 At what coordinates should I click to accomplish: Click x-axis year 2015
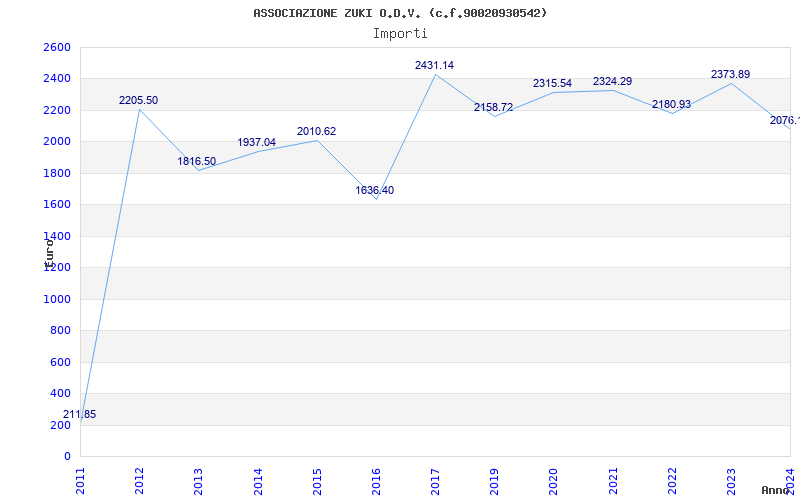317,481
